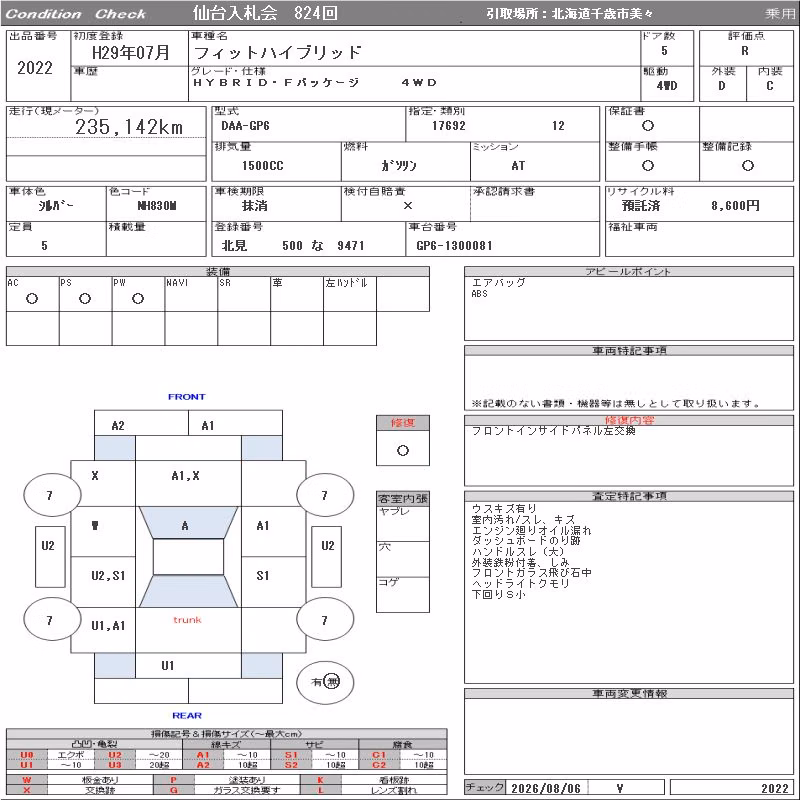The height and width of the screenshot is (800, 800).
Task: Click the note 'ヘッドライトクモリ'
Action: 520,583
